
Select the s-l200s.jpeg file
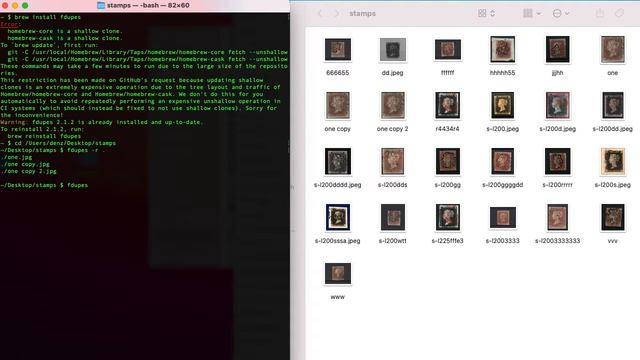613,161
